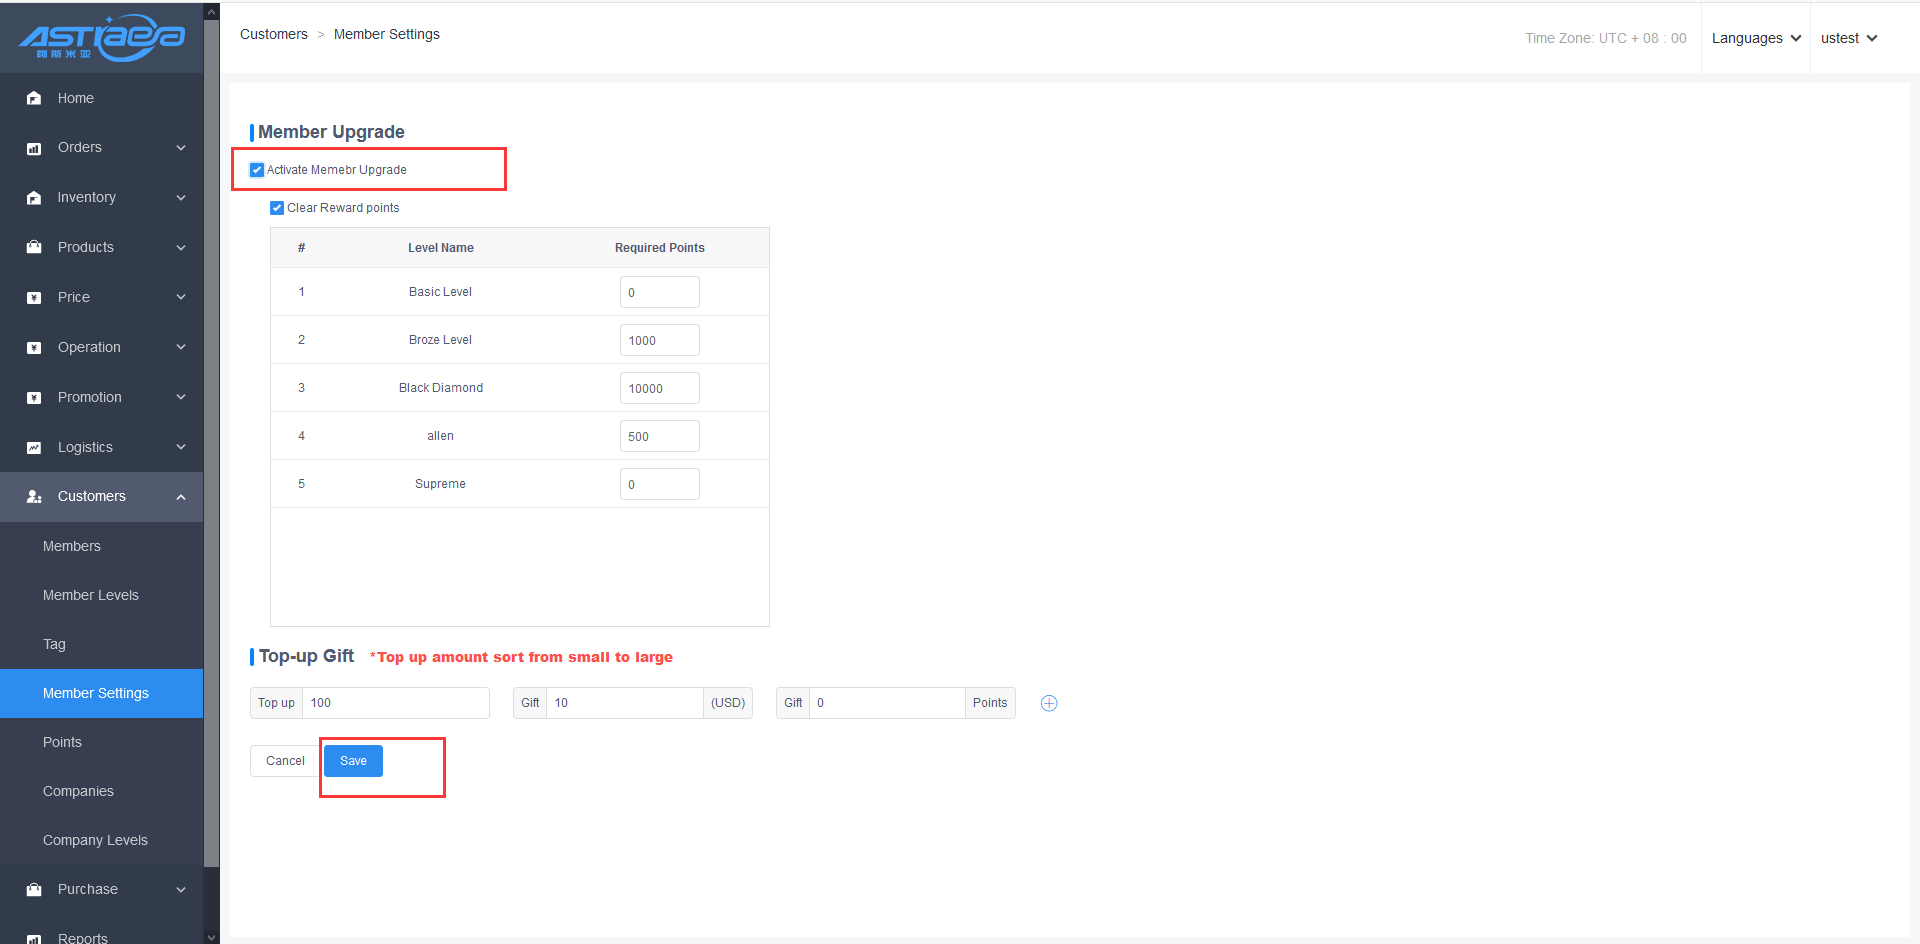Toggle the Clear Reward points checkbox
This screenshot has width=1920, height=944.
click(277, 208)
